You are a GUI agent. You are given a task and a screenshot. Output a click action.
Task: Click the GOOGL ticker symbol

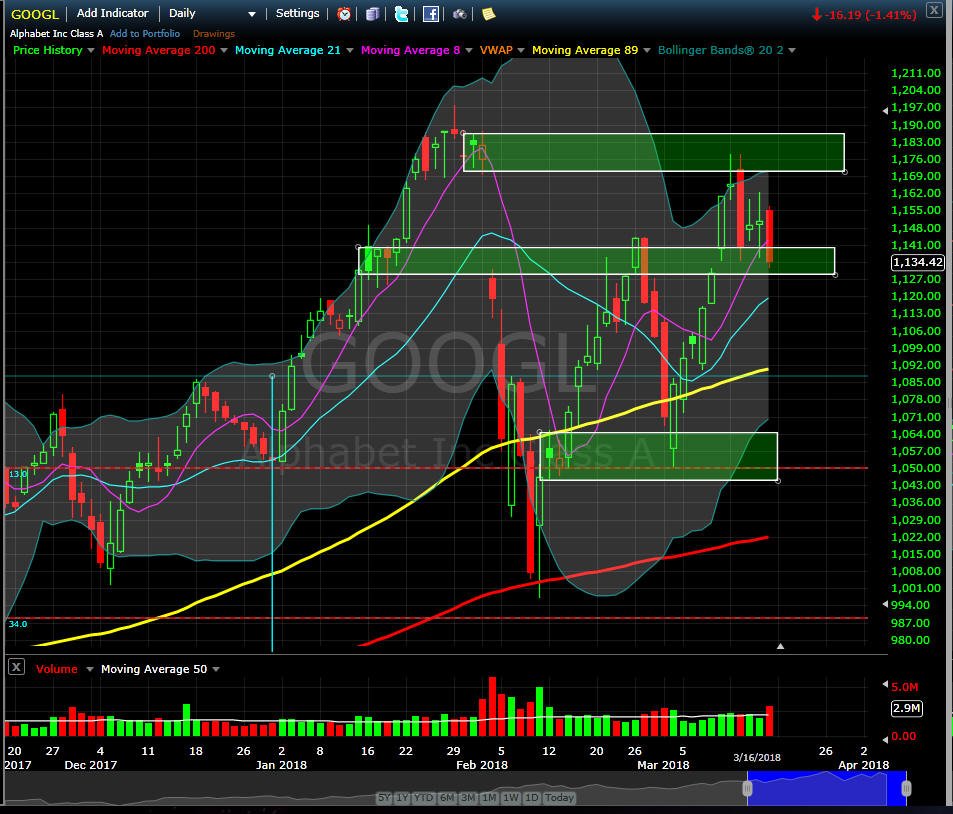pos(35,14)
